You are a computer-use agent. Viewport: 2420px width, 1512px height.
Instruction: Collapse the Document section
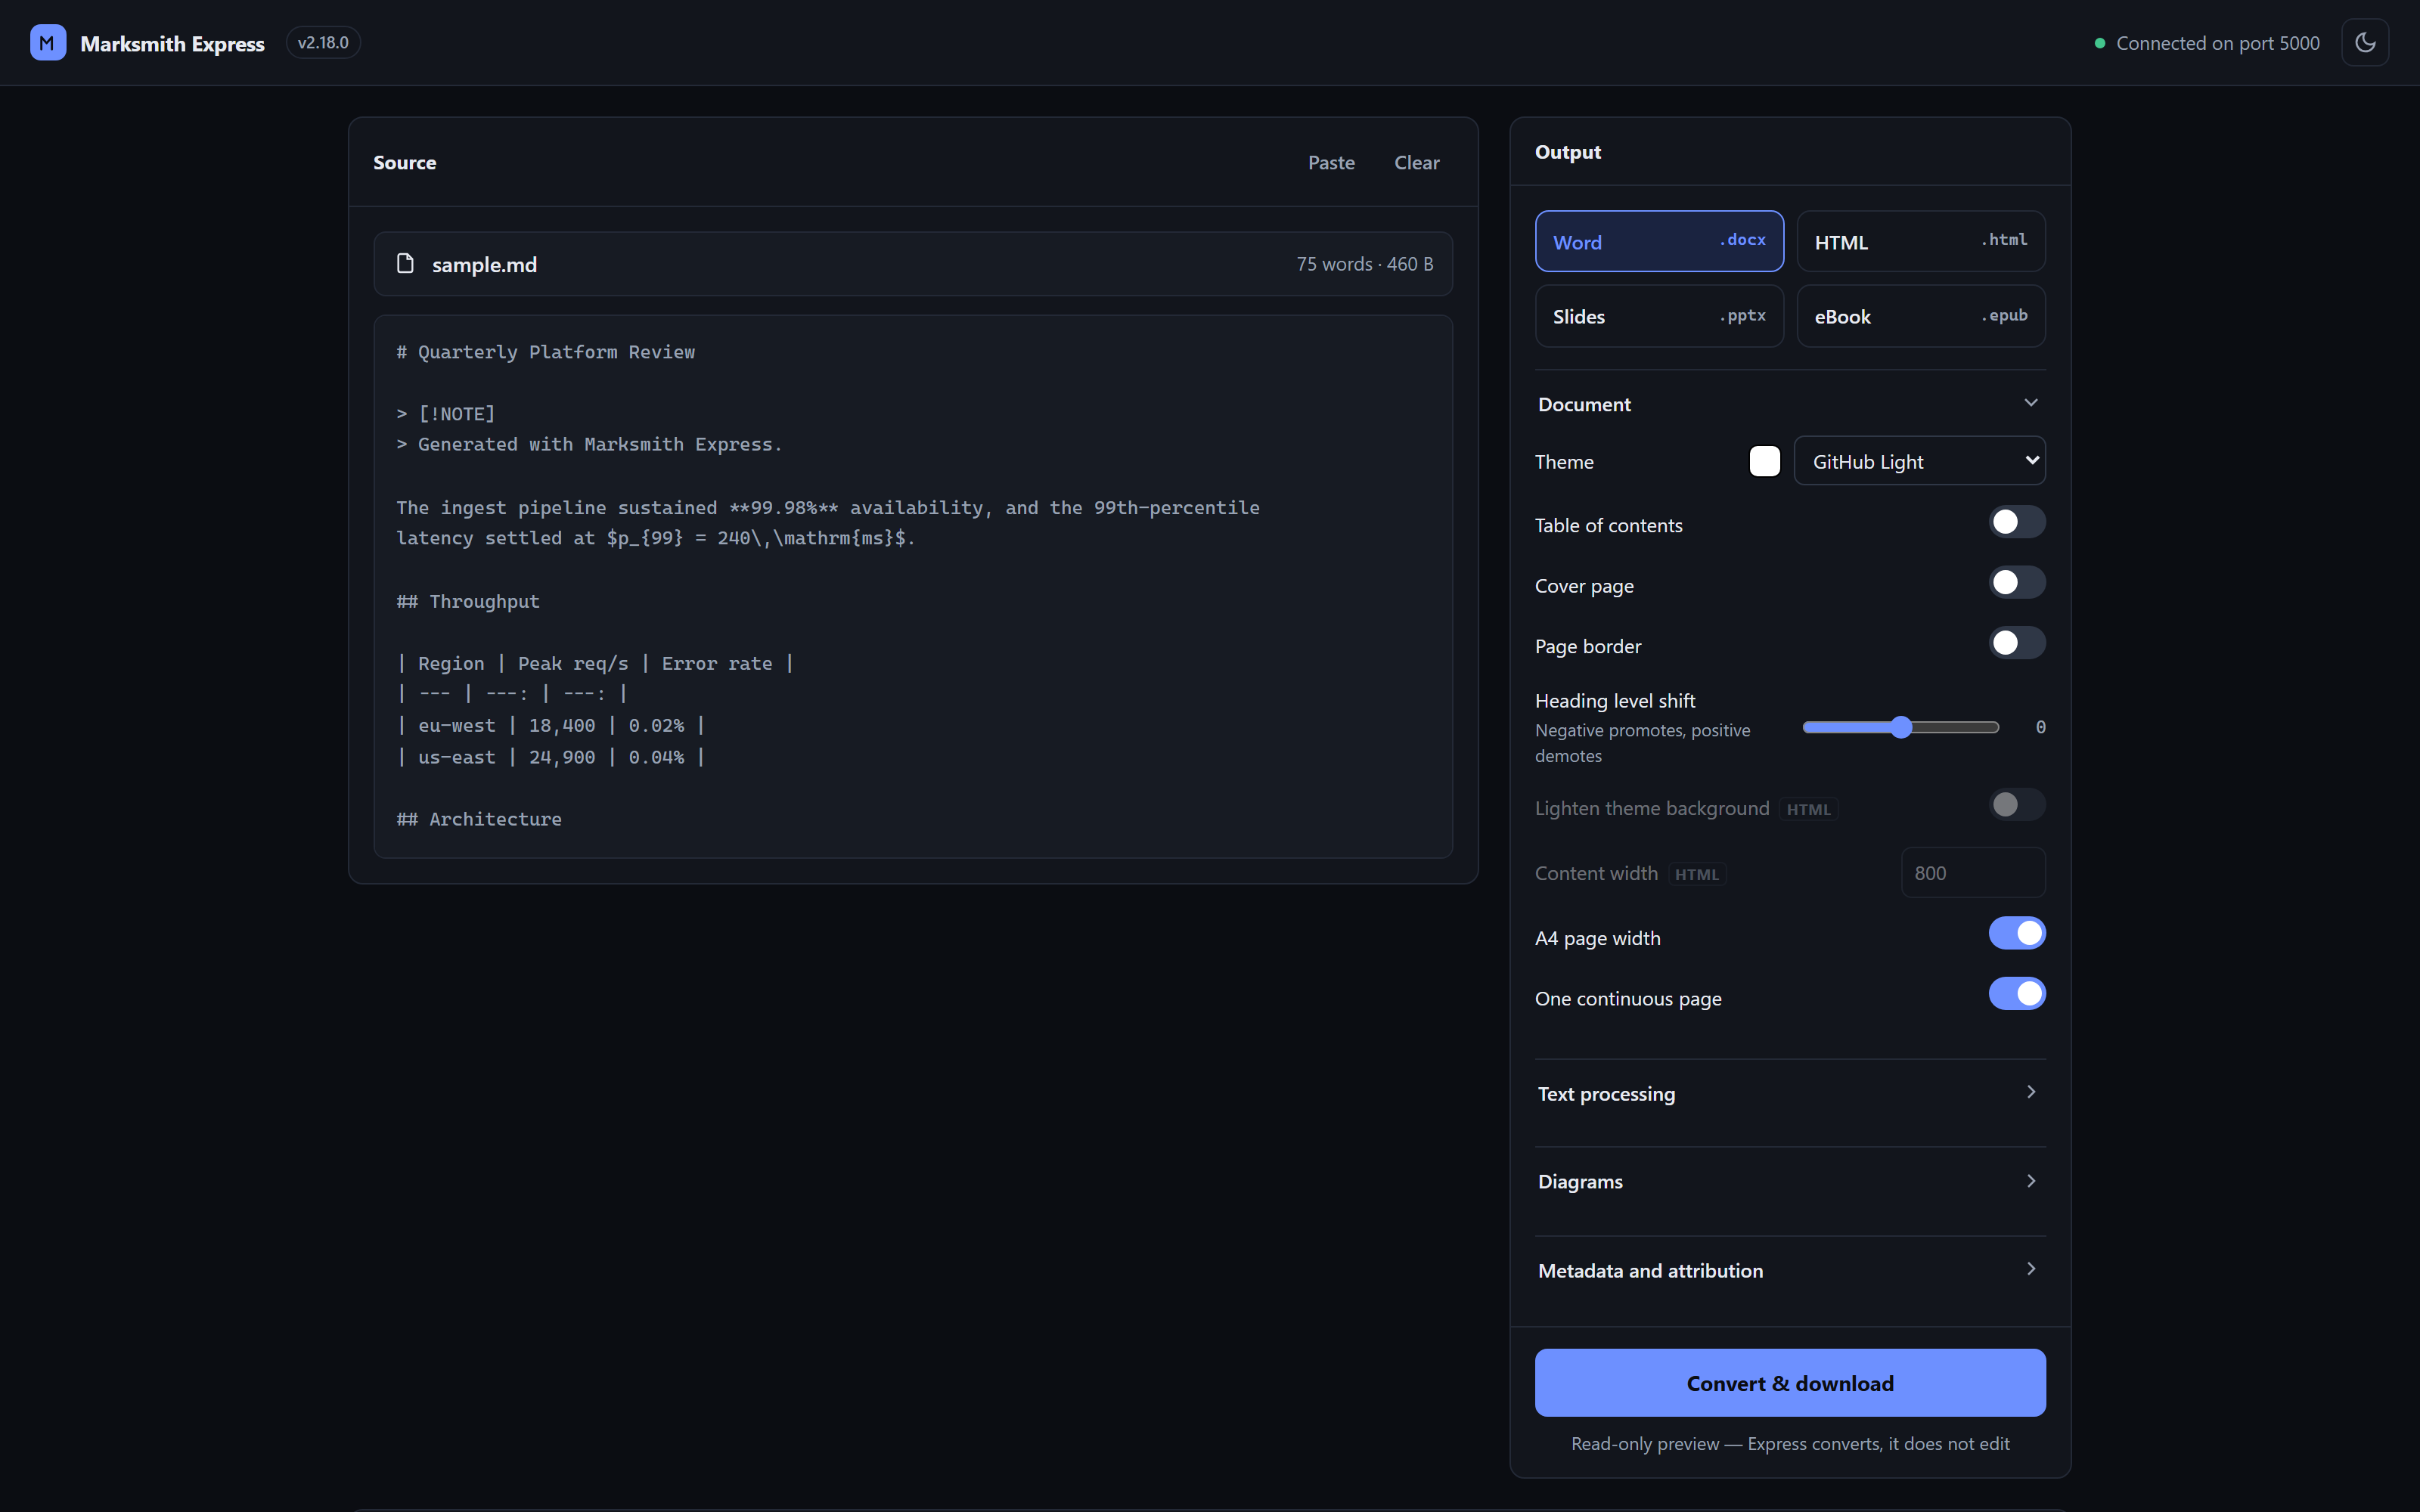1789,404
